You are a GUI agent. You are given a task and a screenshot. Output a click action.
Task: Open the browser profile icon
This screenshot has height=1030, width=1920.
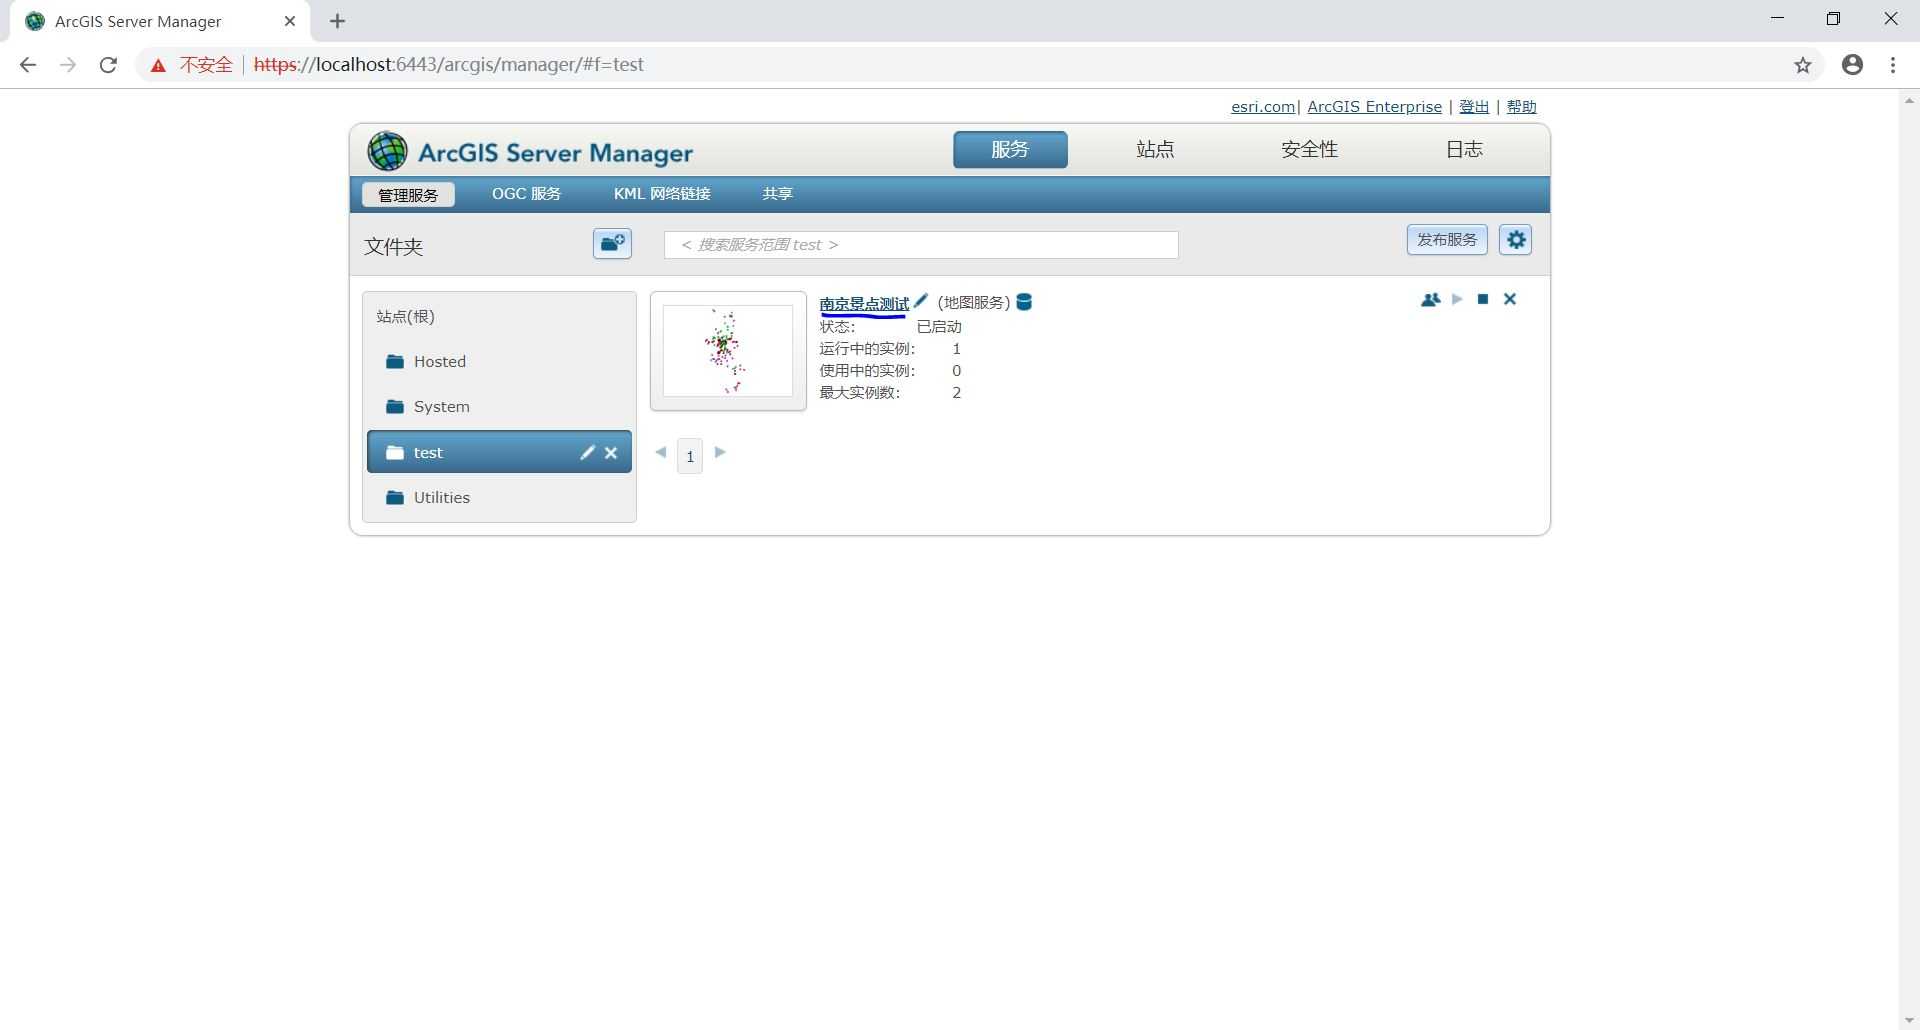pos(1852,65)
